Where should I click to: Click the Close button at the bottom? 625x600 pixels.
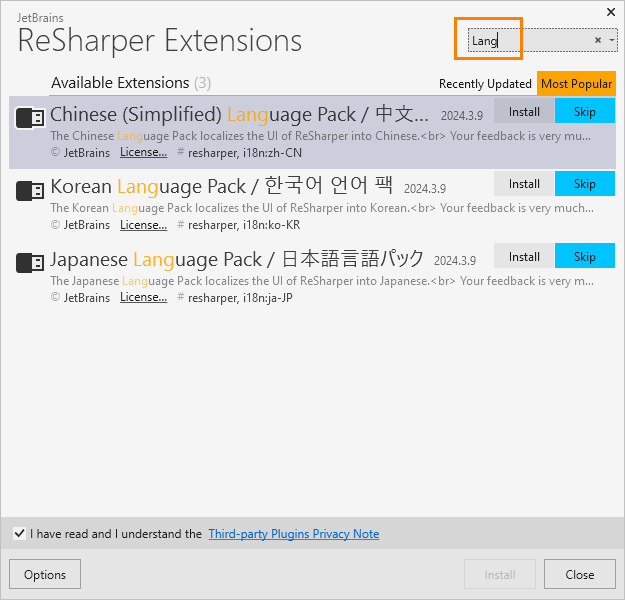580,574
